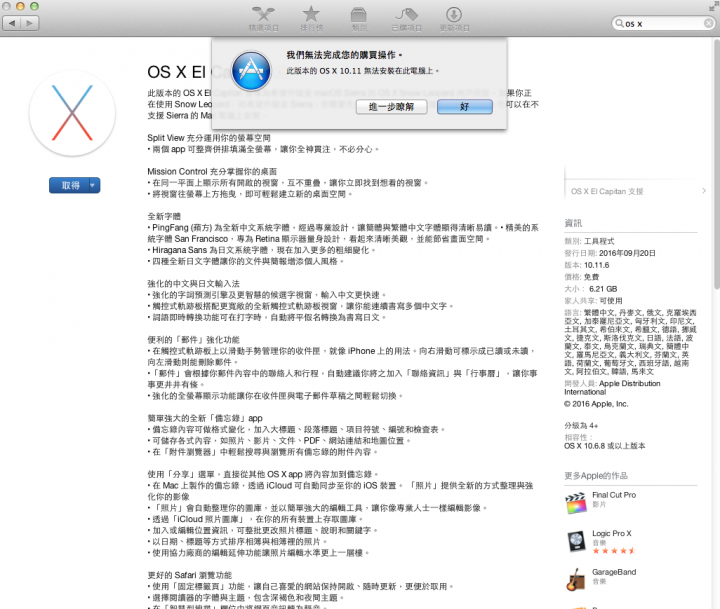Image resolution: width=720 pixels, height=609 pixels.
Task: Click the OS X El Capitan app icon
Action: click(72, 113)
